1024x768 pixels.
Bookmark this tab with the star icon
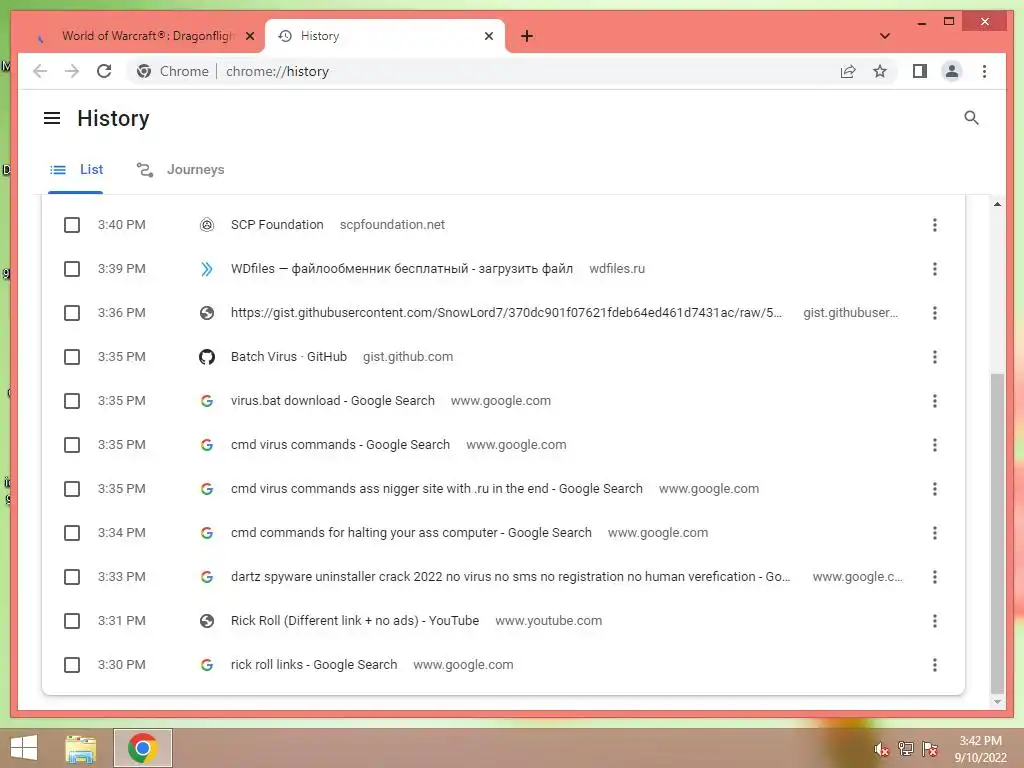coord(880,71)
